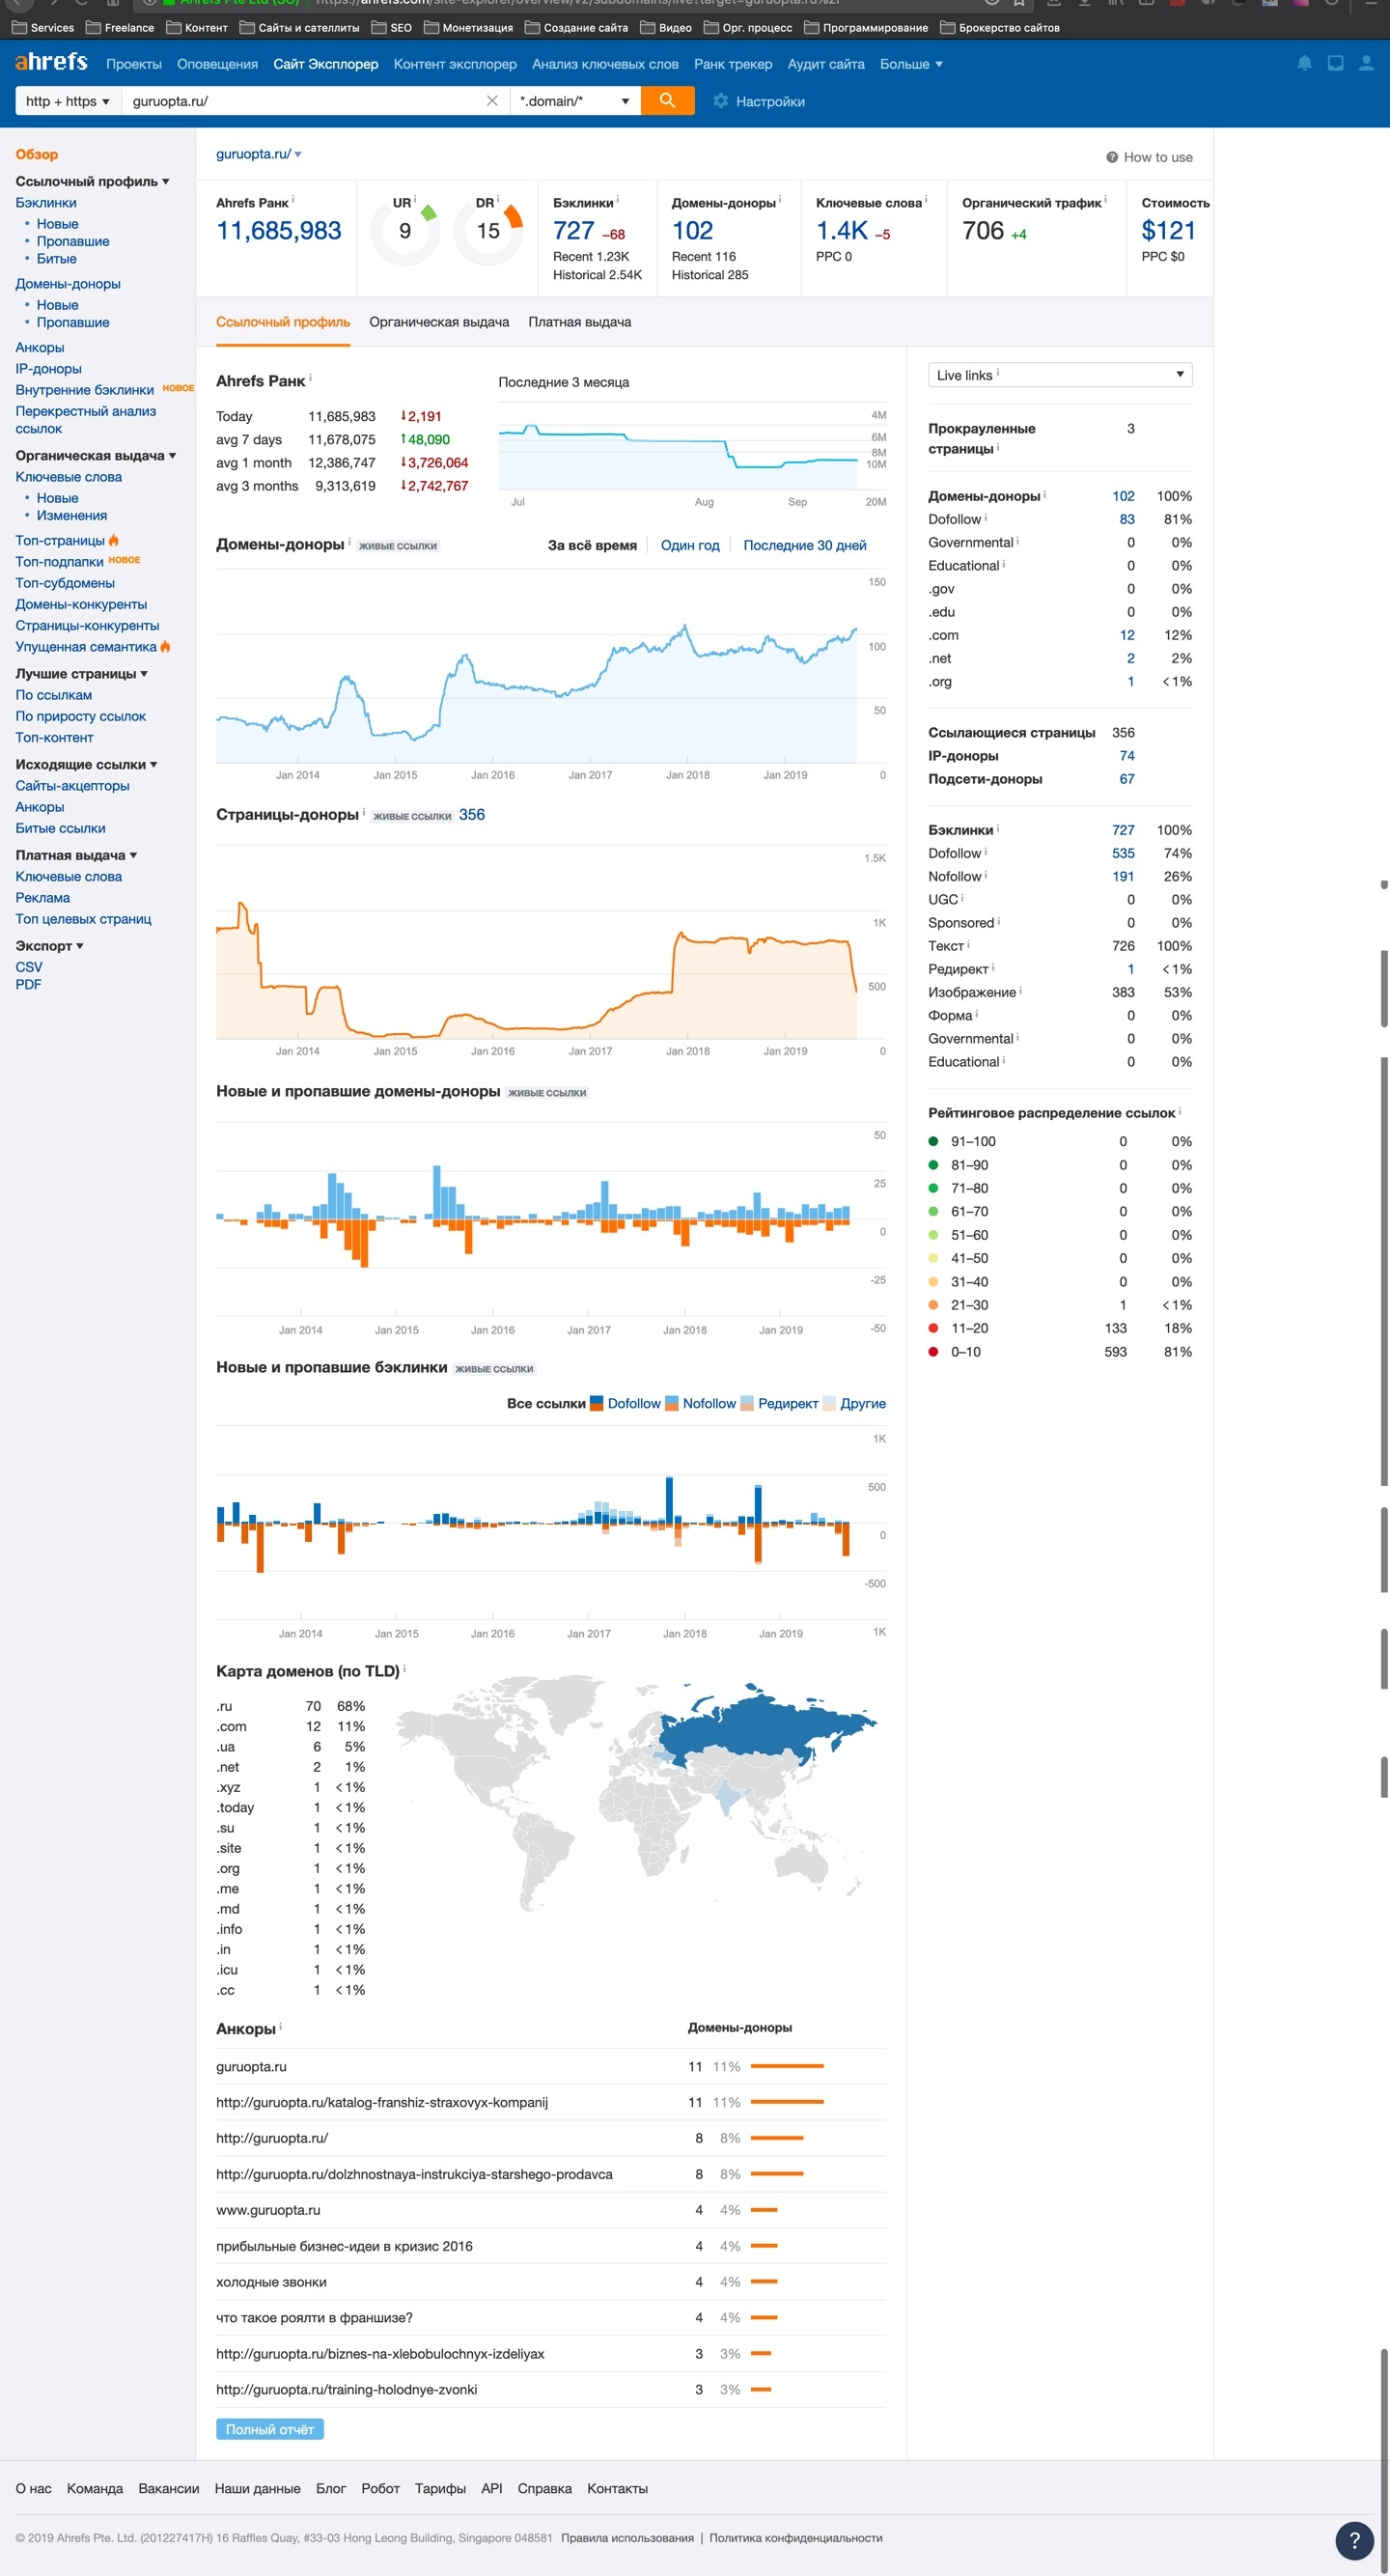Click the dark green 91–100 rating dot

point(933,1141)
